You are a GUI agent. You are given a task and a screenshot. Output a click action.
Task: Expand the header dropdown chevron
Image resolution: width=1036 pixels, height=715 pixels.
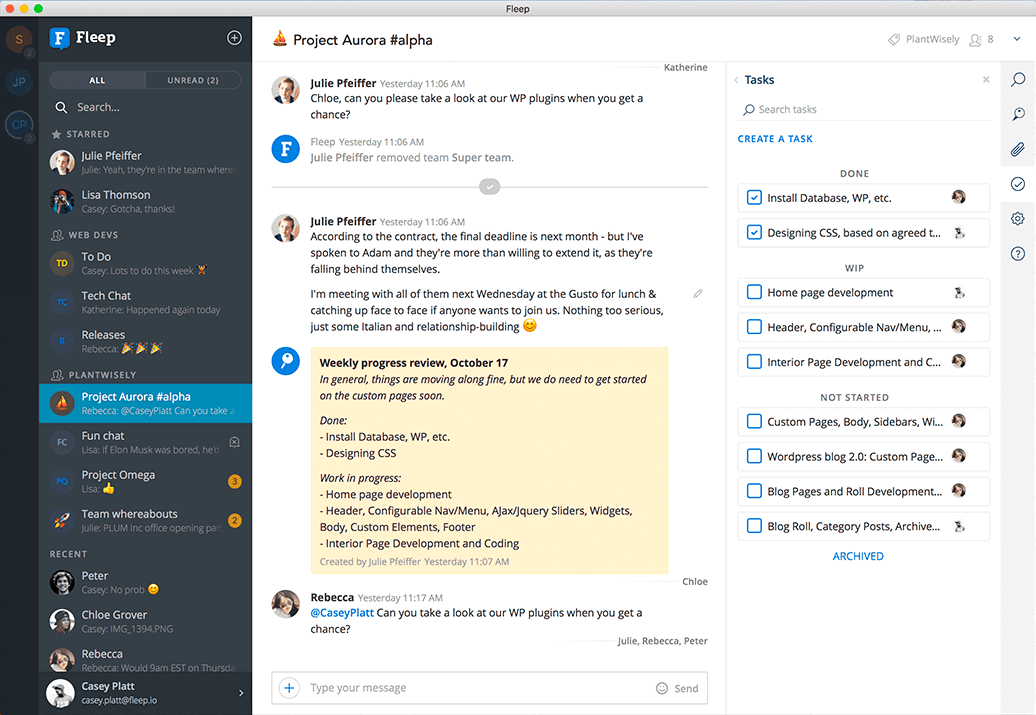click(1017, 39)
